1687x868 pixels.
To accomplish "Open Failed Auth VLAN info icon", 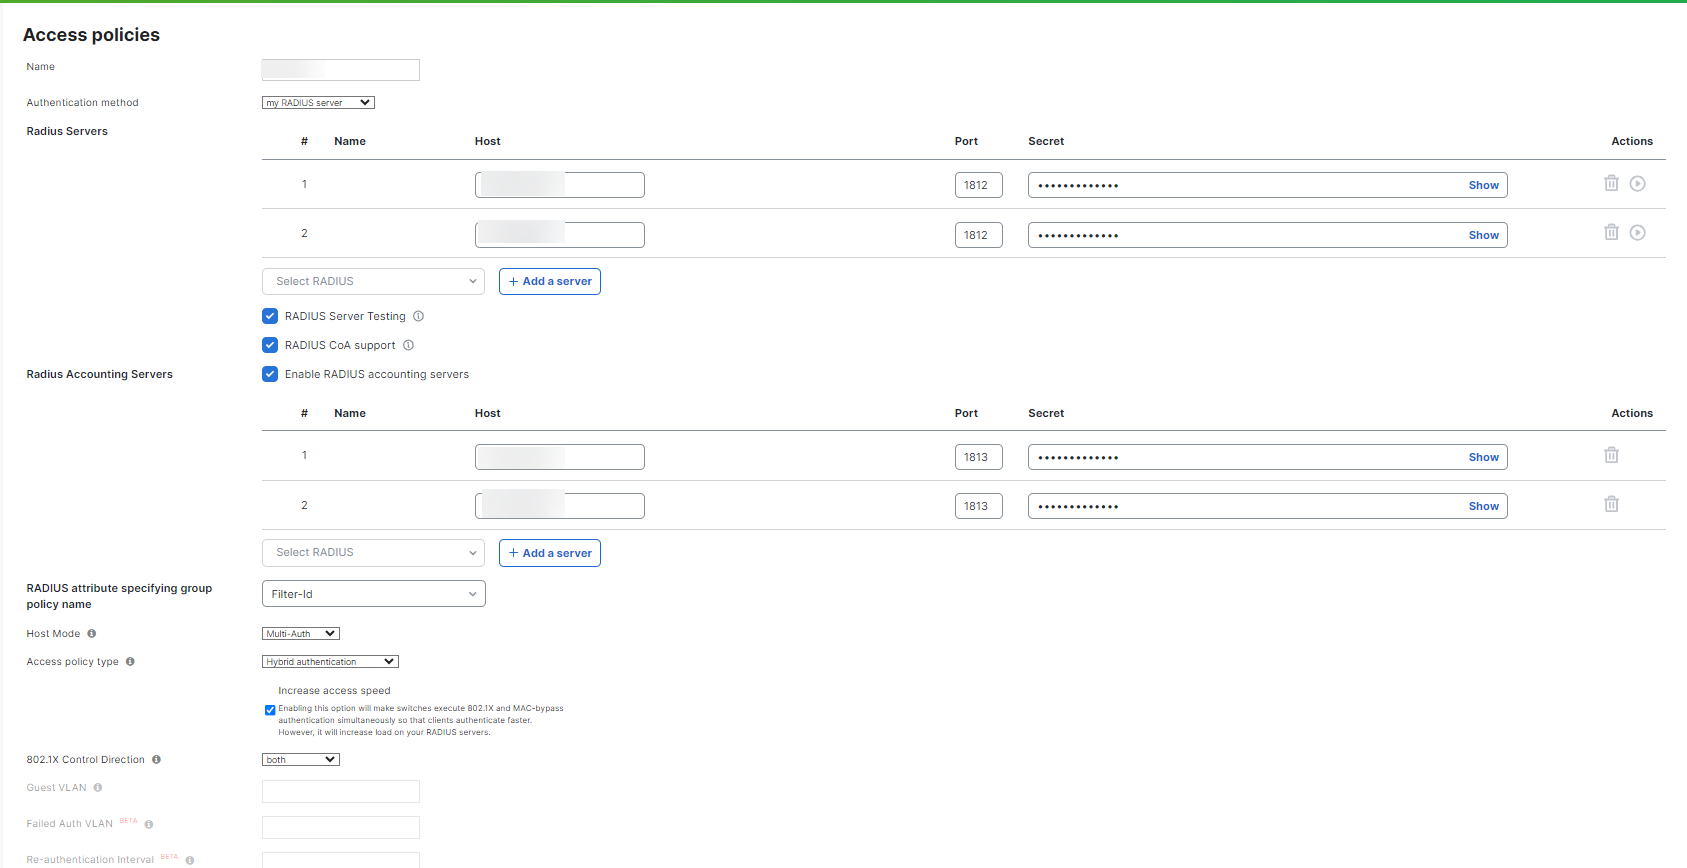I will [x=149, y=824].
